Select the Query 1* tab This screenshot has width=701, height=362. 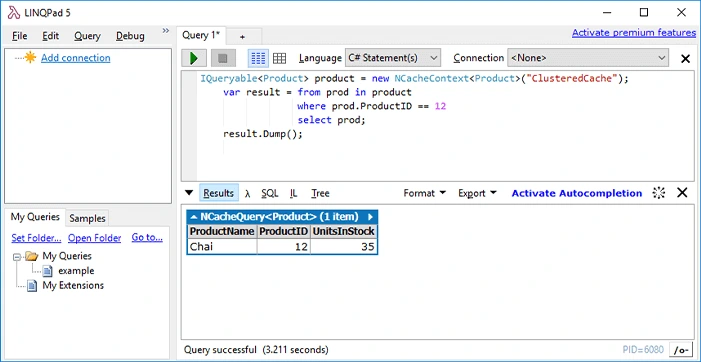201,35
